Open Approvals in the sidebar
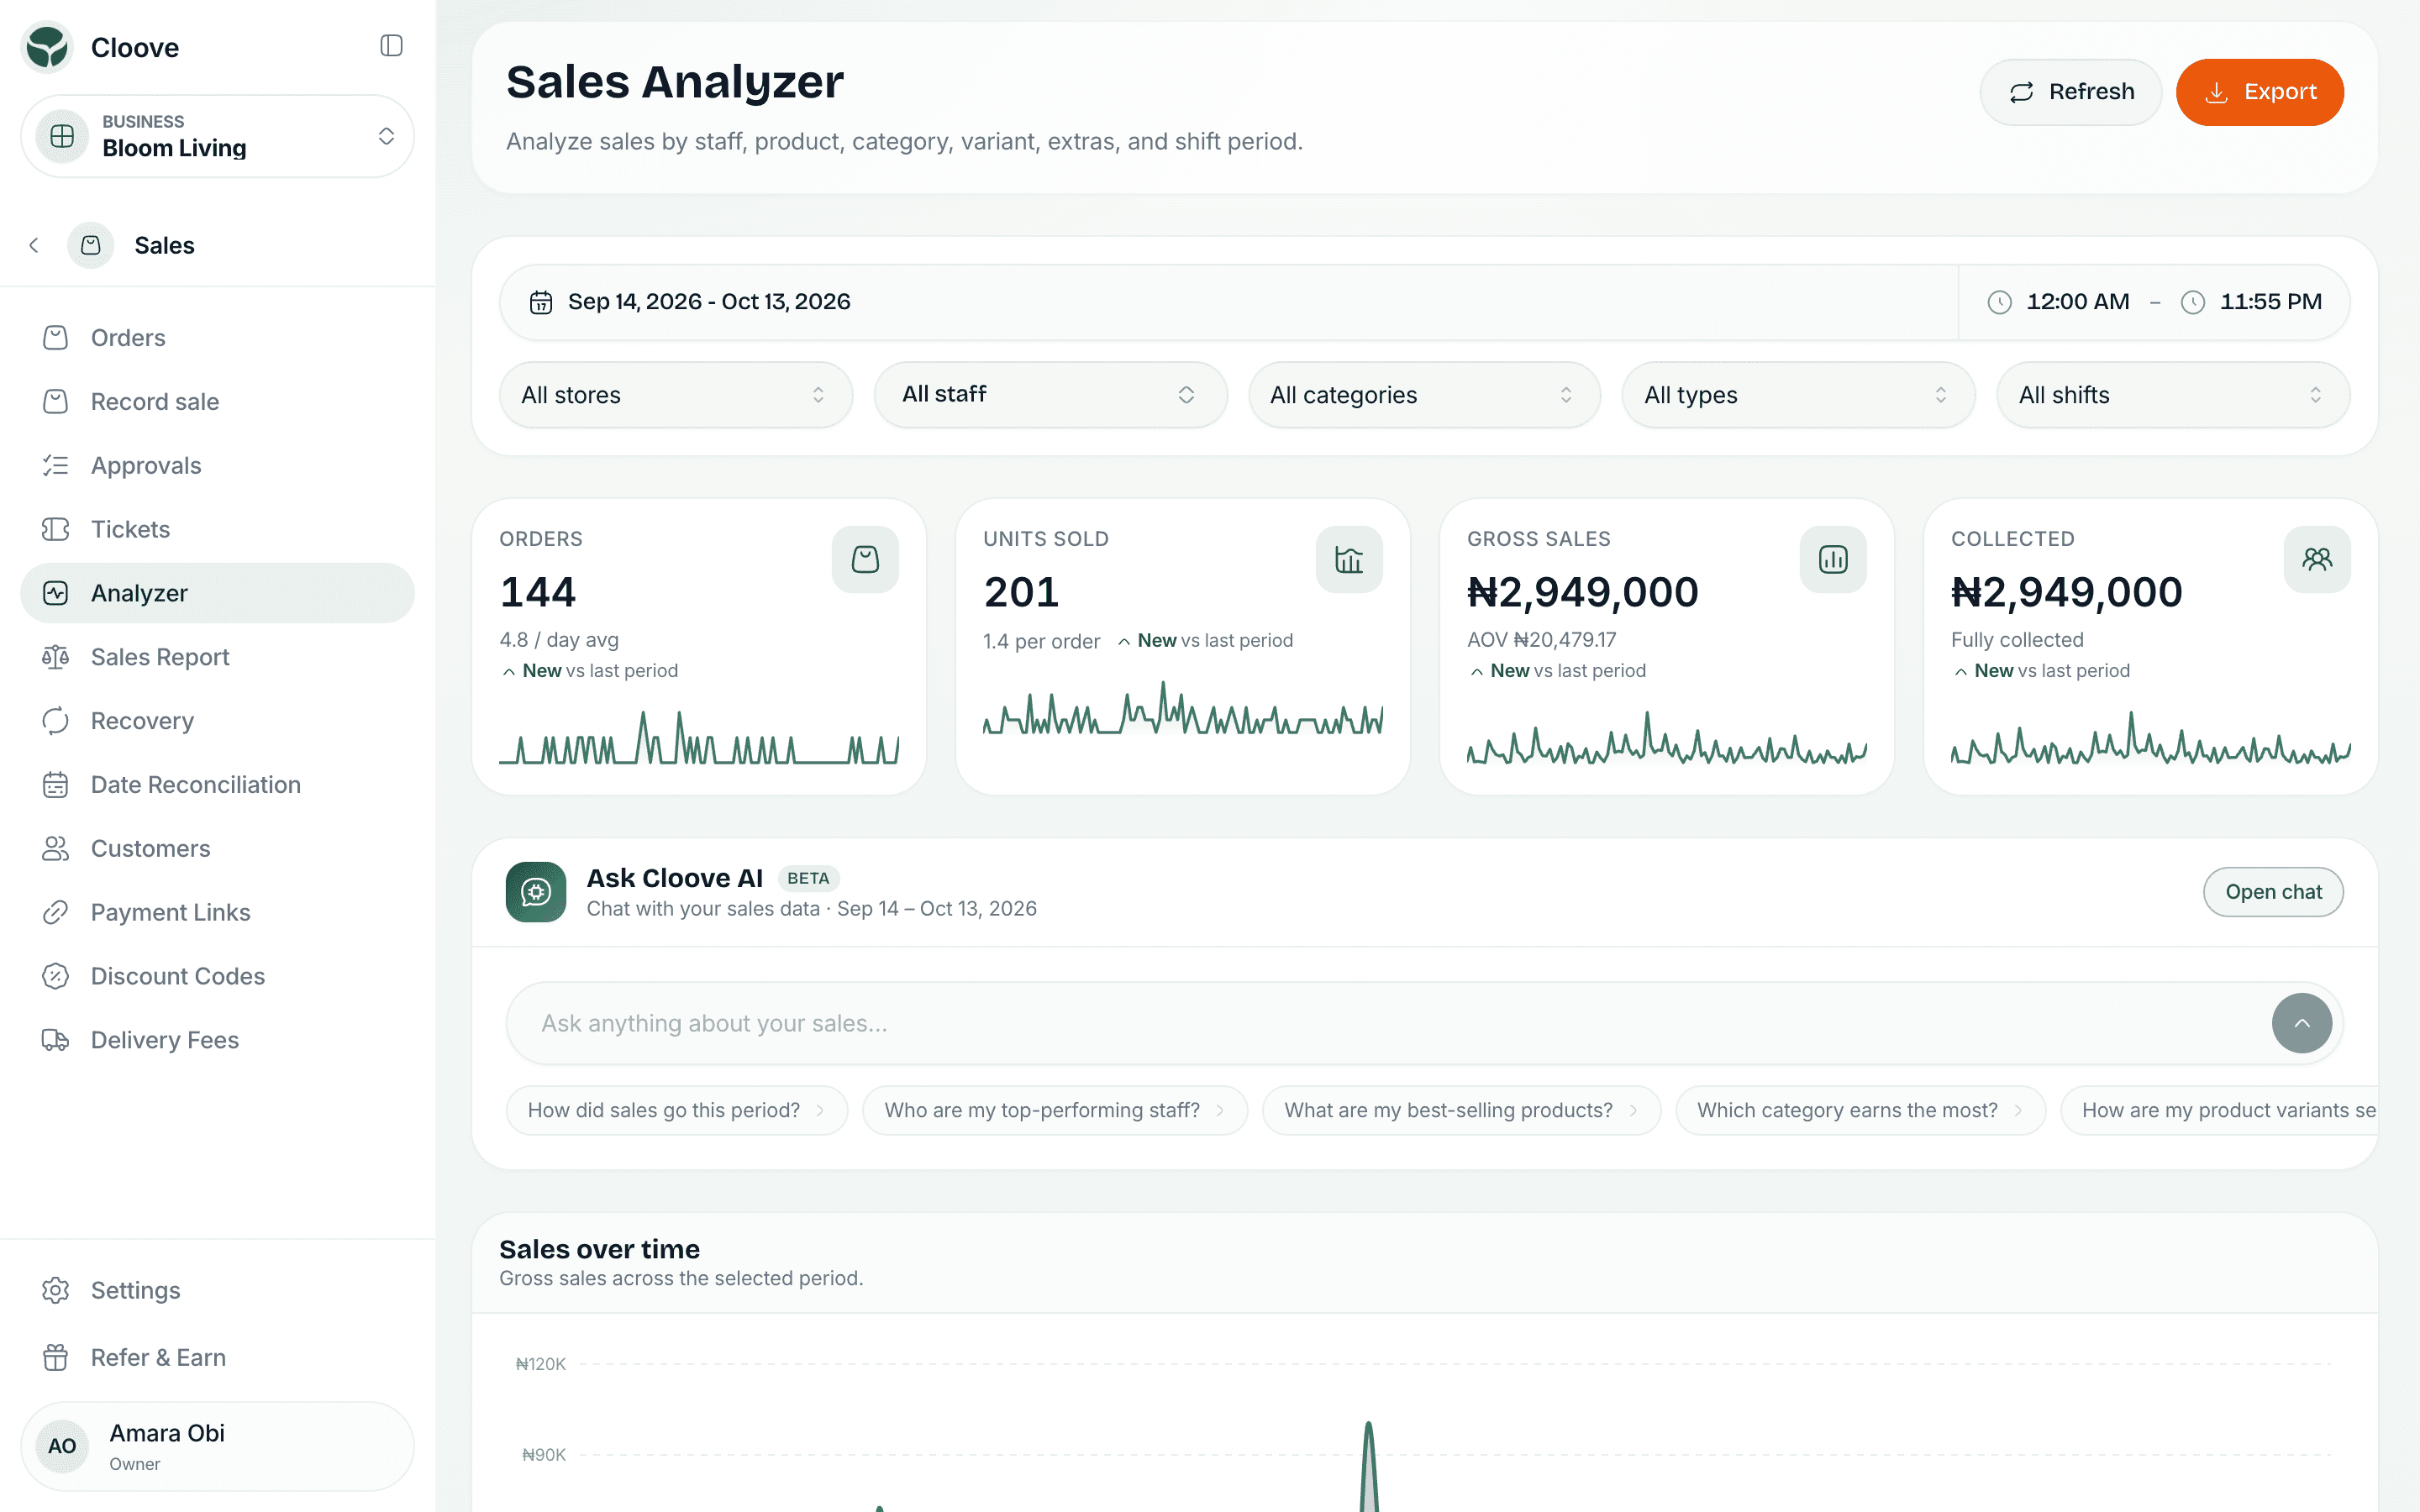 click(217, 466)
